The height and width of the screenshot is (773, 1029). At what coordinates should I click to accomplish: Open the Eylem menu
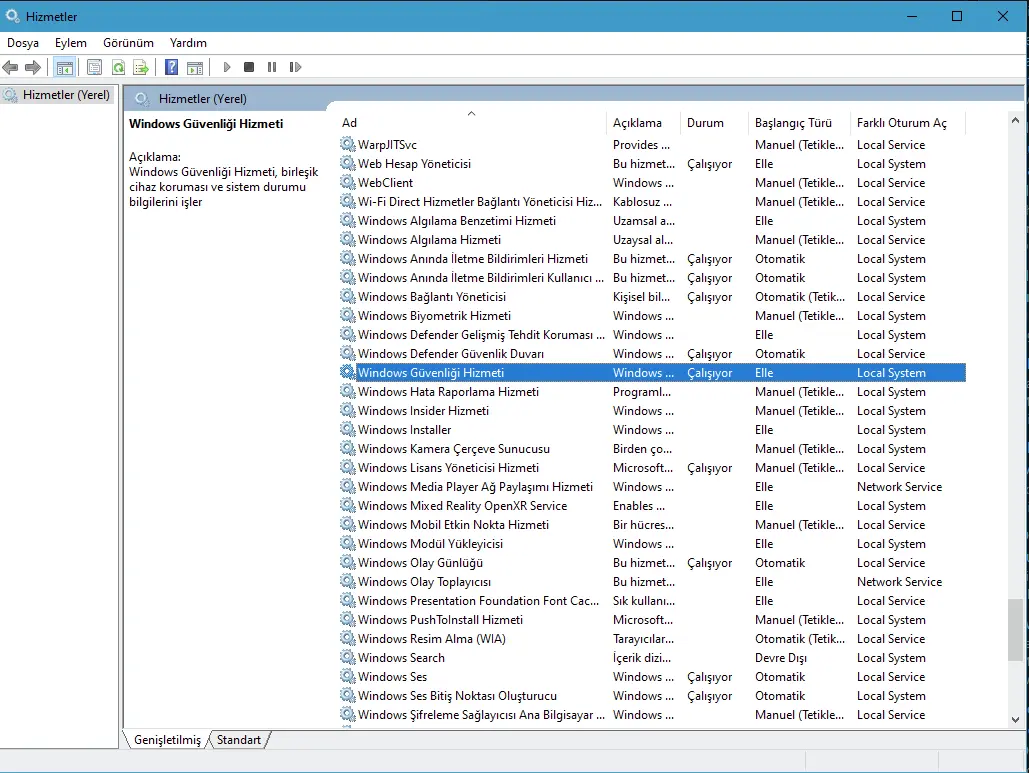[71, 43]
